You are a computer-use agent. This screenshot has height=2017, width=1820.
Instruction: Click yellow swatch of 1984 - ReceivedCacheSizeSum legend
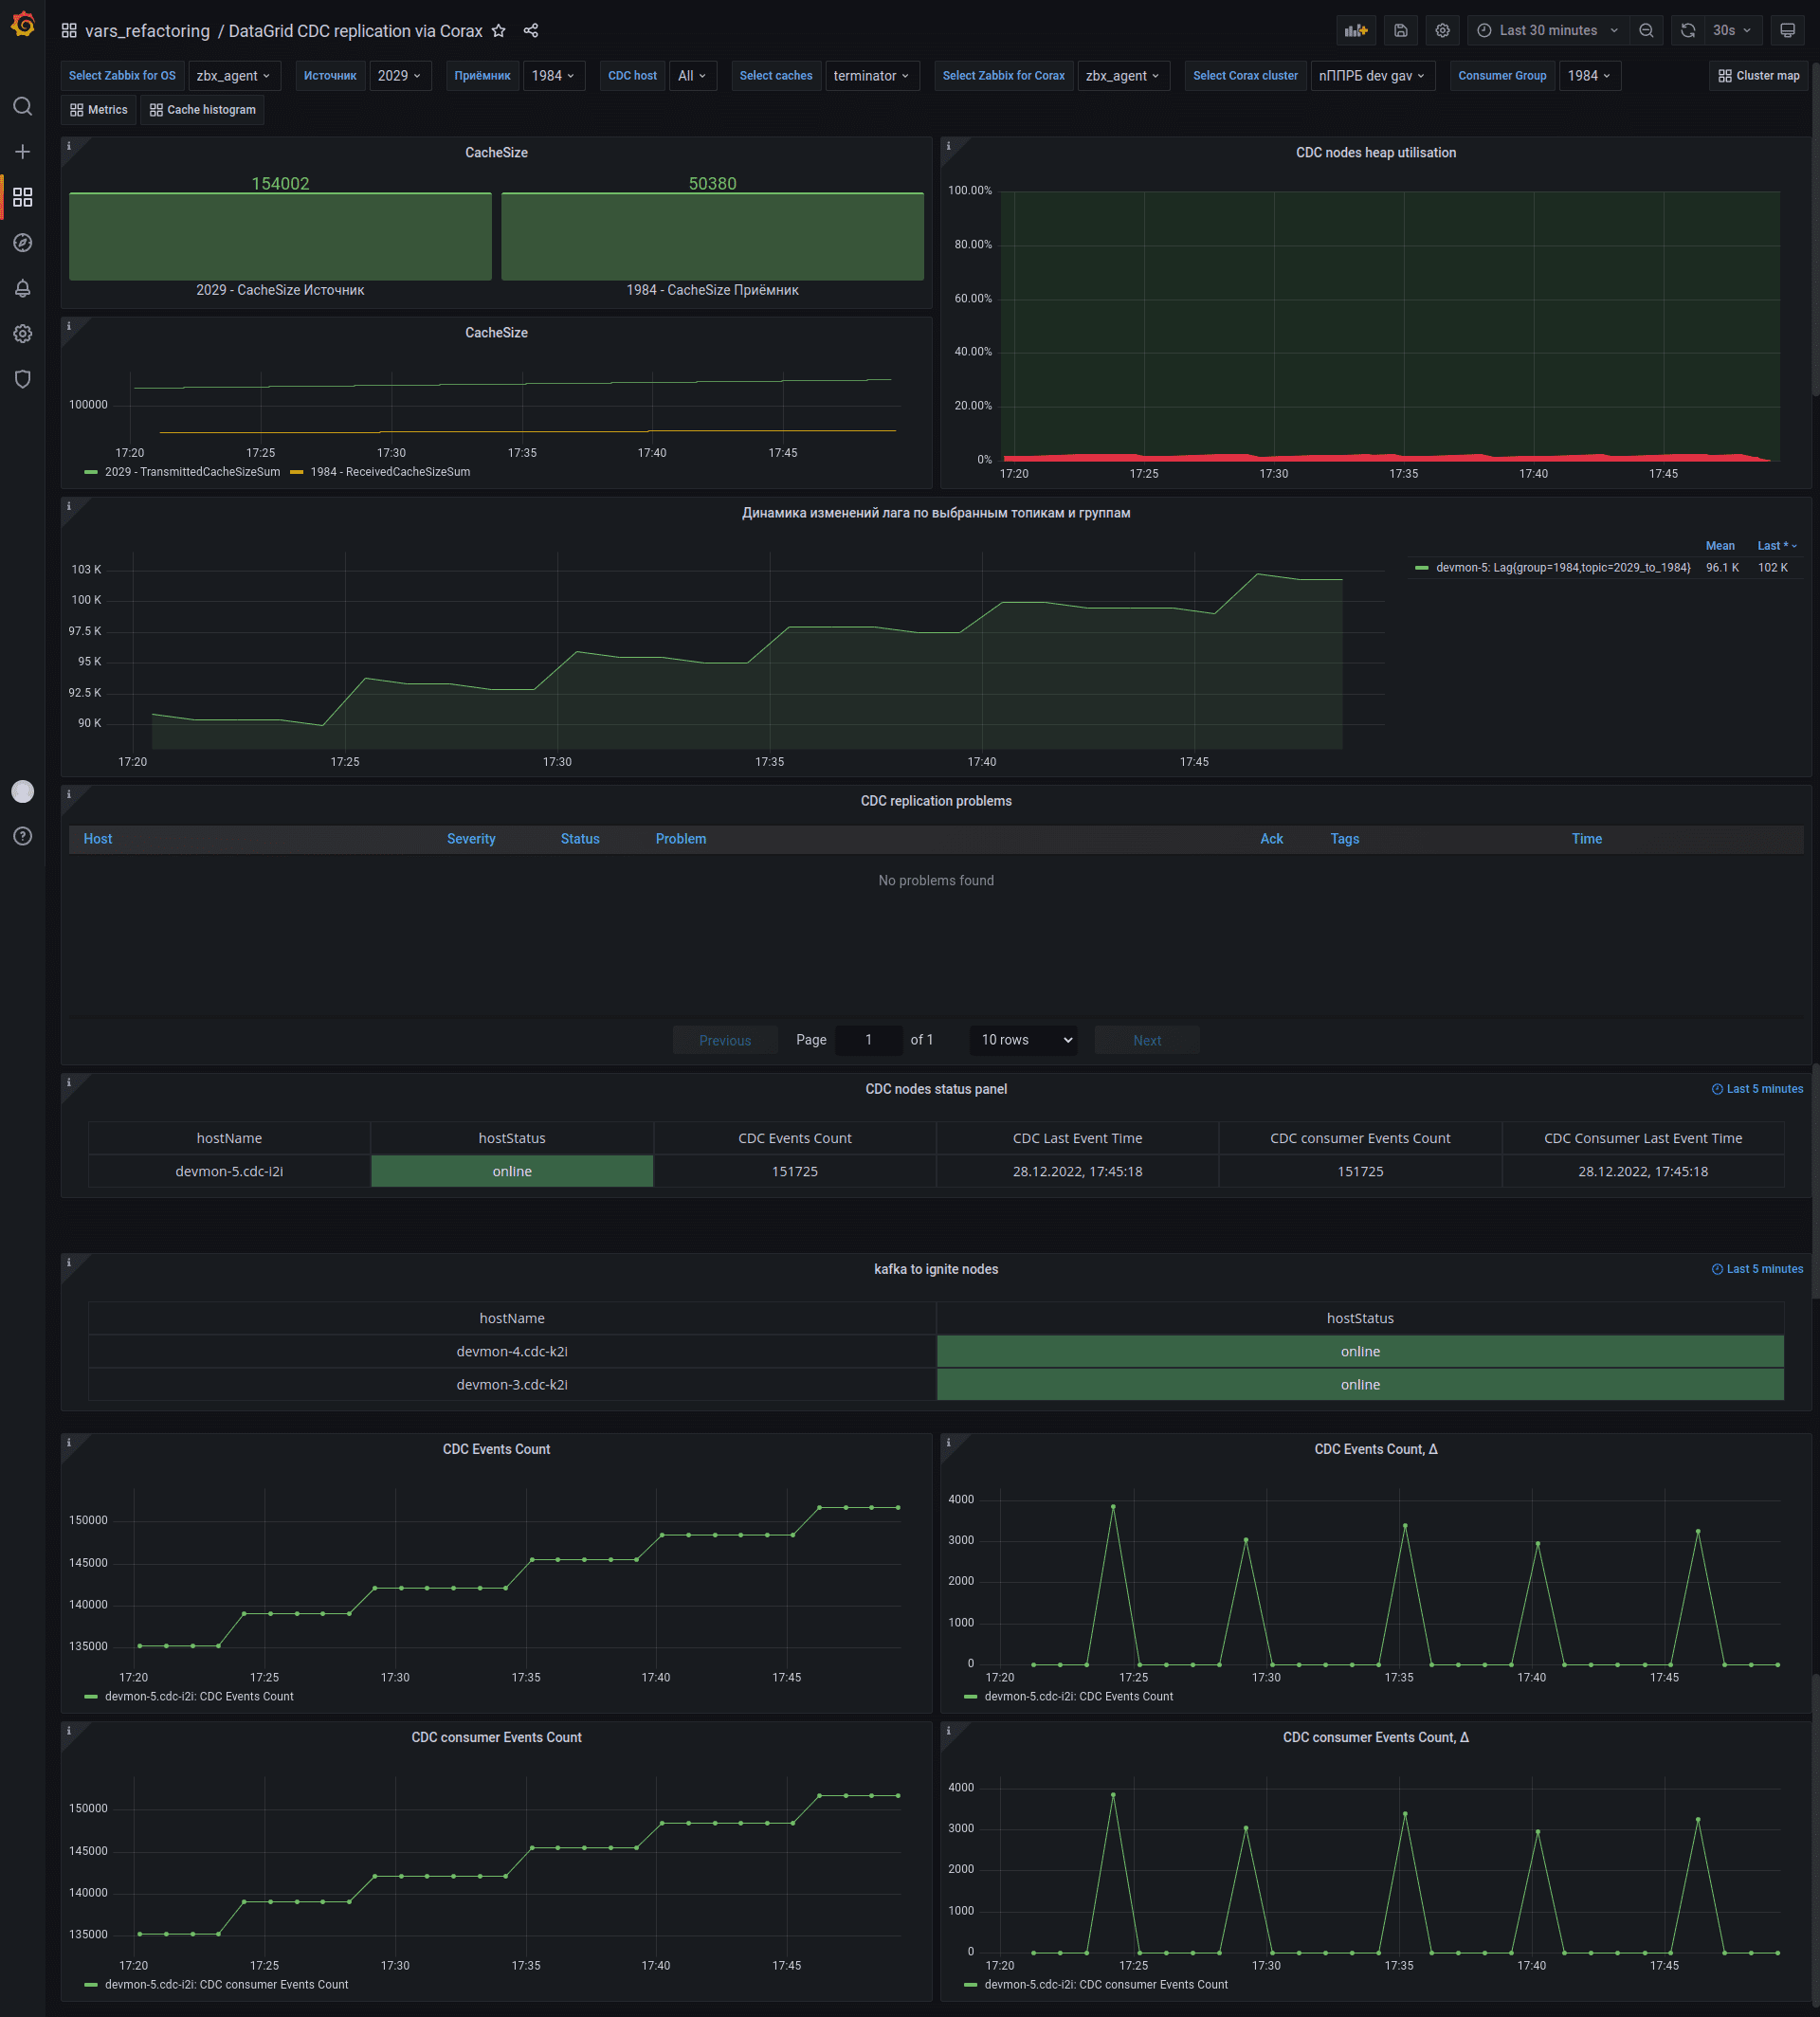click(x=296, y=472)
